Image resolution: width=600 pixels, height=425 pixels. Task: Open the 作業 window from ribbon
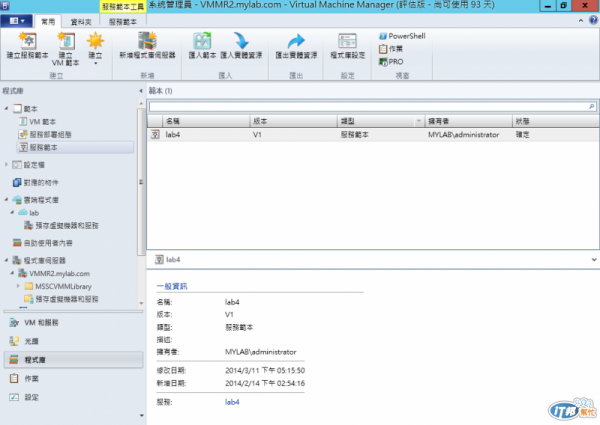point(391,49)
